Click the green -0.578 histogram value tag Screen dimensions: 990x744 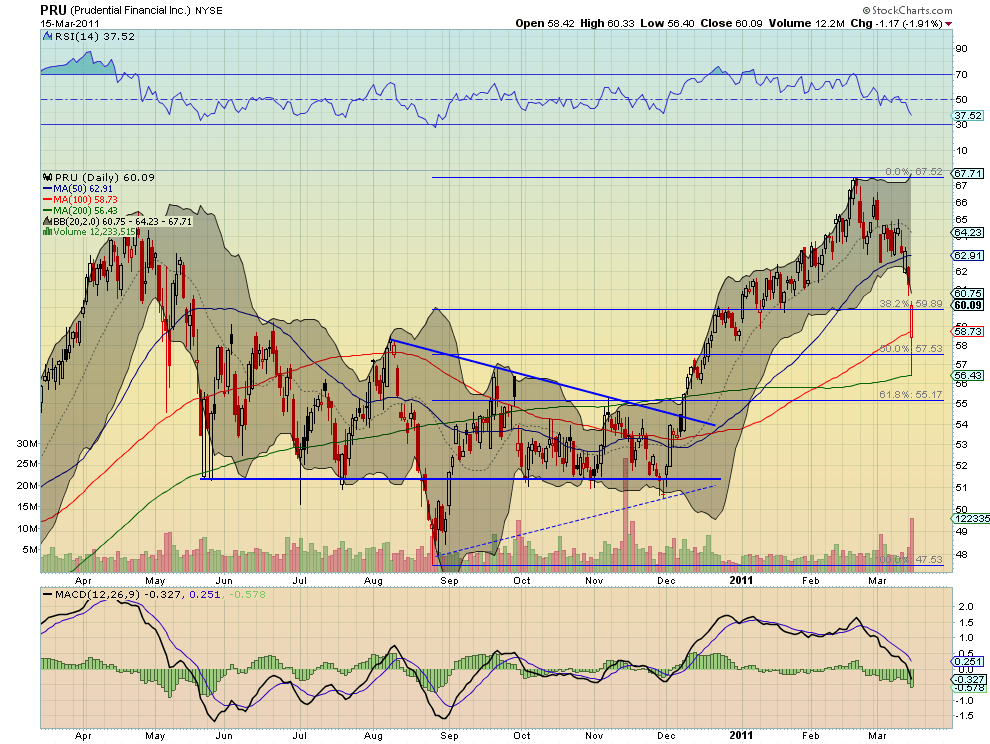(968, 688)
